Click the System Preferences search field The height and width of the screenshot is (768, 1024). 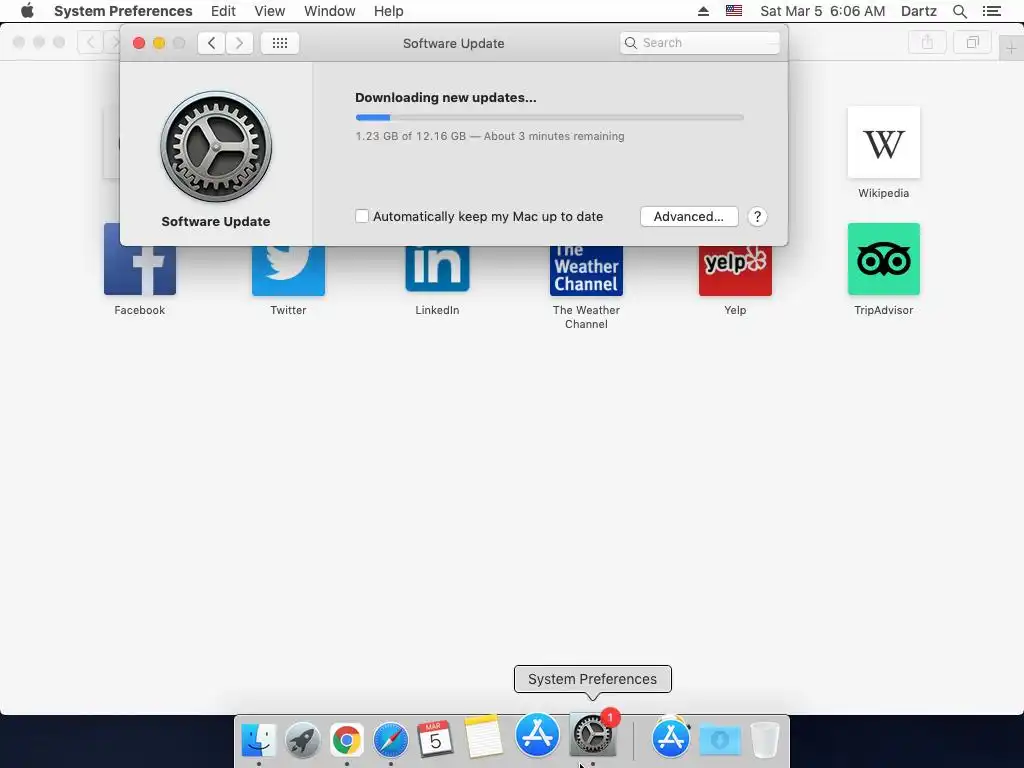(x=699, y=43)
